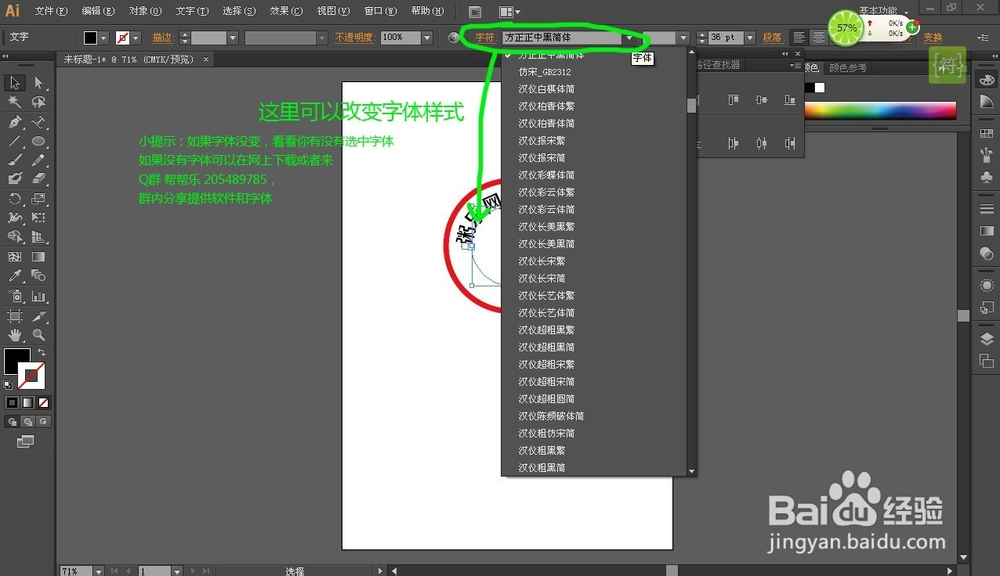Open the arrange documents dropdown

[509, 11]
